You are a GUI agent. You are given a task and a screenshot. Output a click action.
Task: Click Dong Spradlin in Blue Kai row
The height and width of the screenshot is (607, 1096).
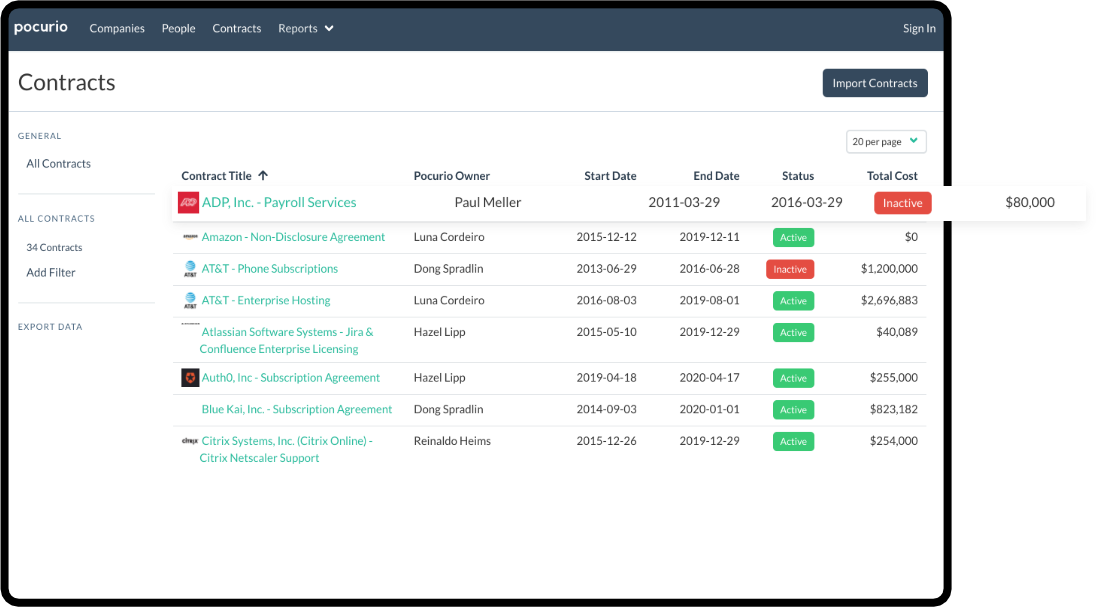[448, 409]
